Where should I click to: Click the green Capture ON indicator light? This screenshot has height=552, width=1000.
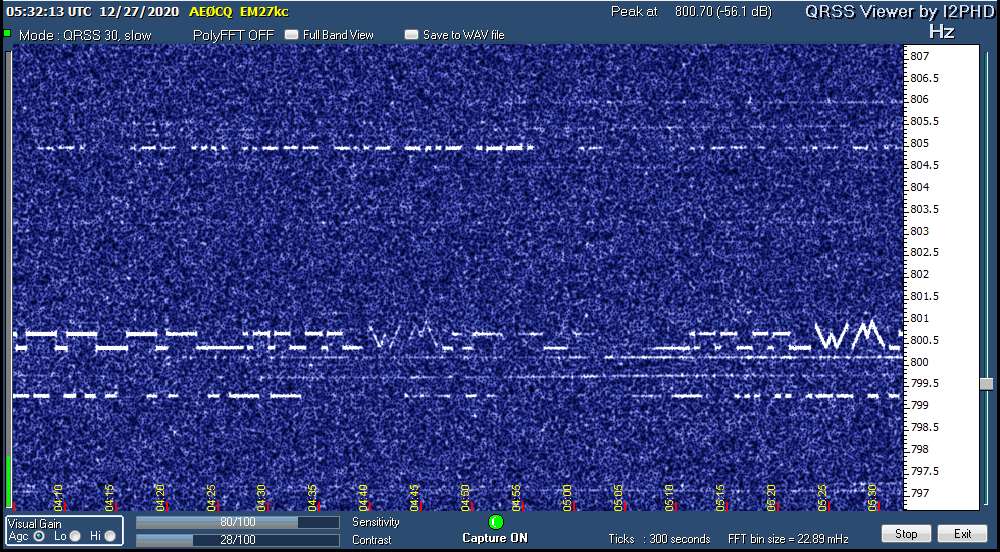[x=496, y=522]
